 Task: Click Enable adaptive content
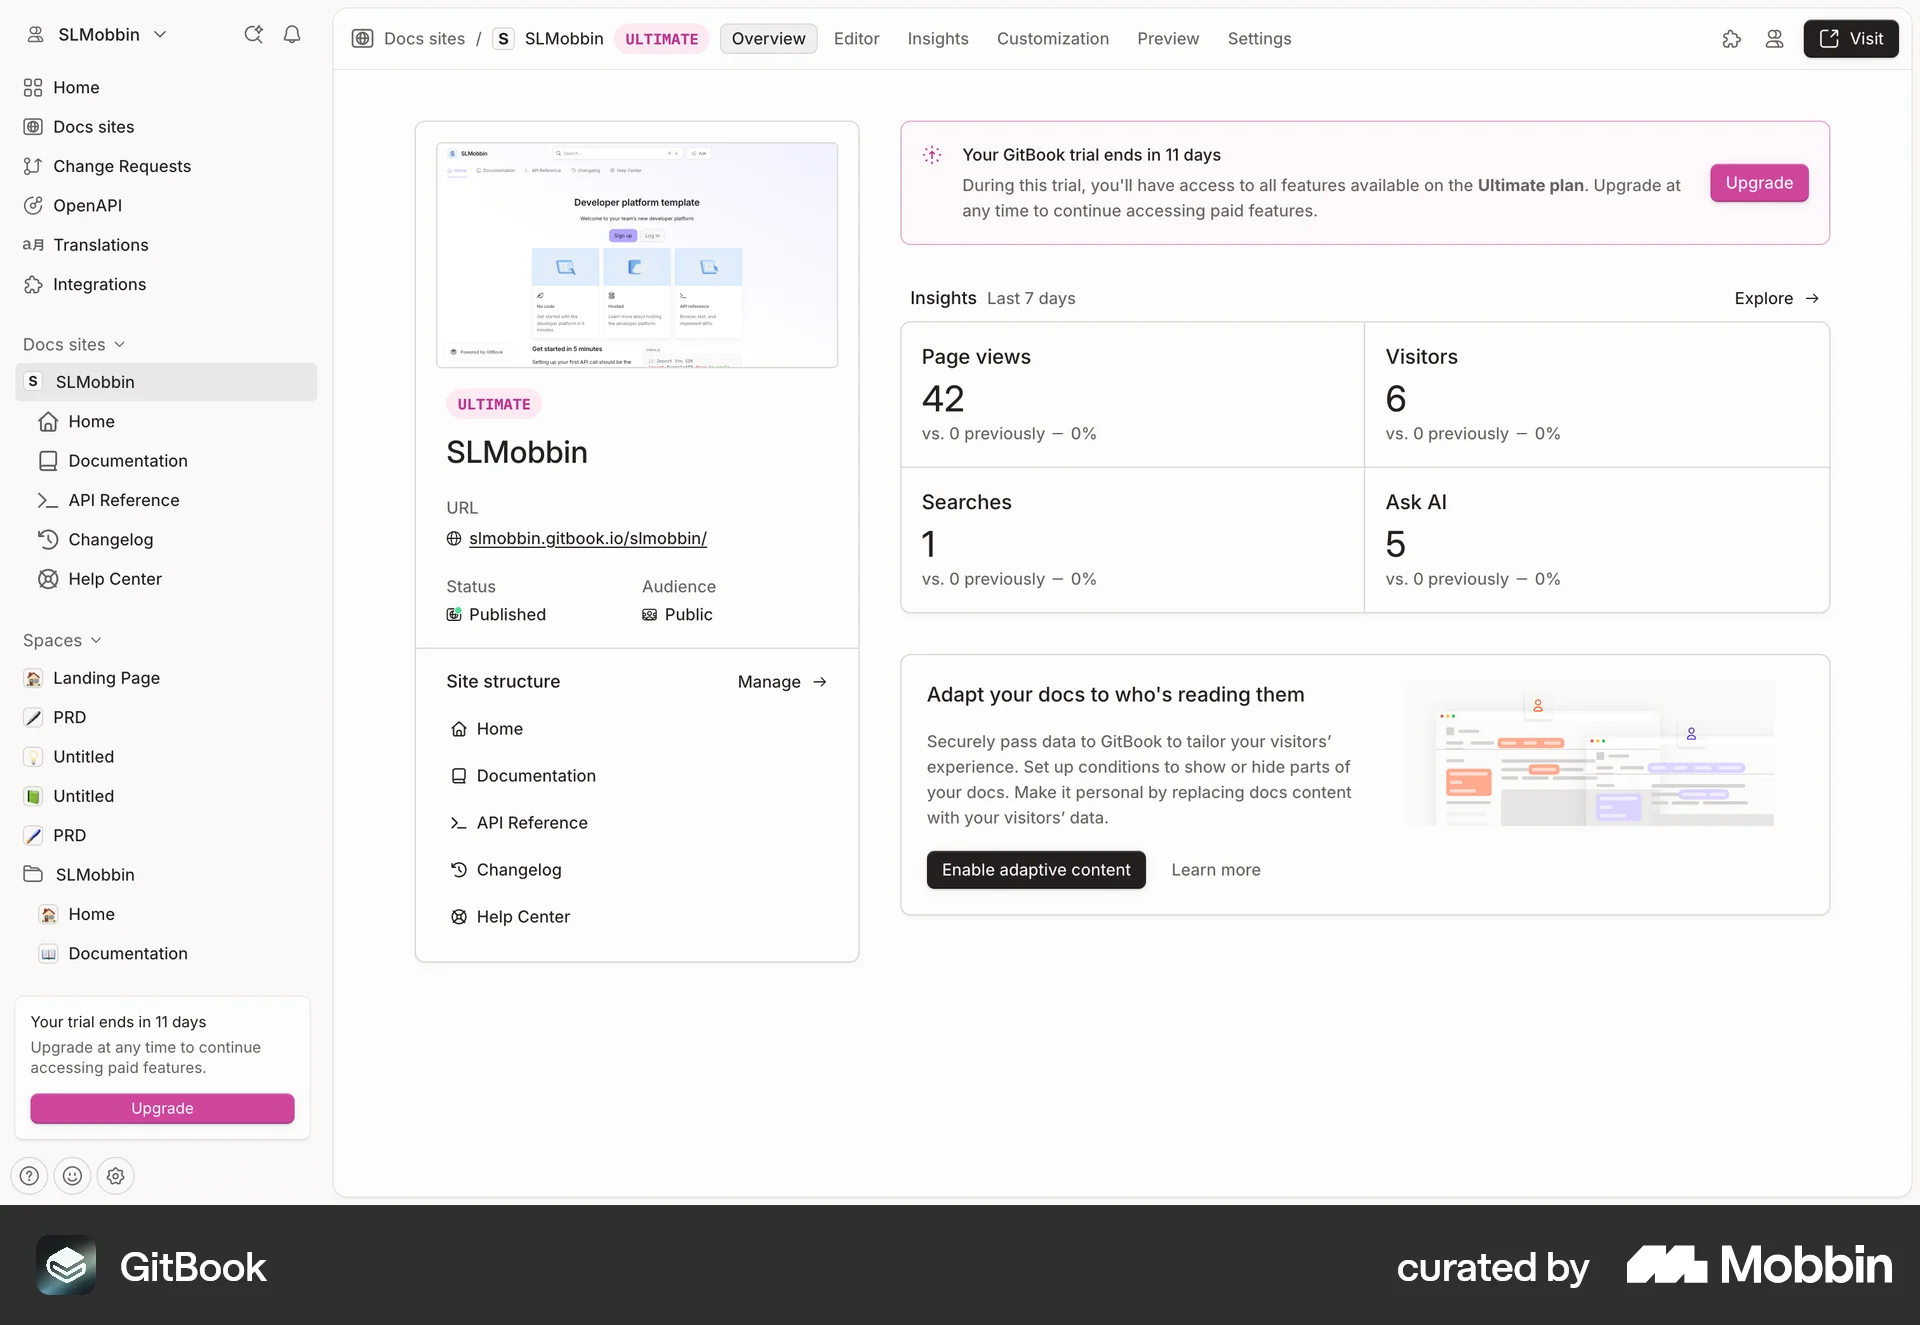(1036, 870)
